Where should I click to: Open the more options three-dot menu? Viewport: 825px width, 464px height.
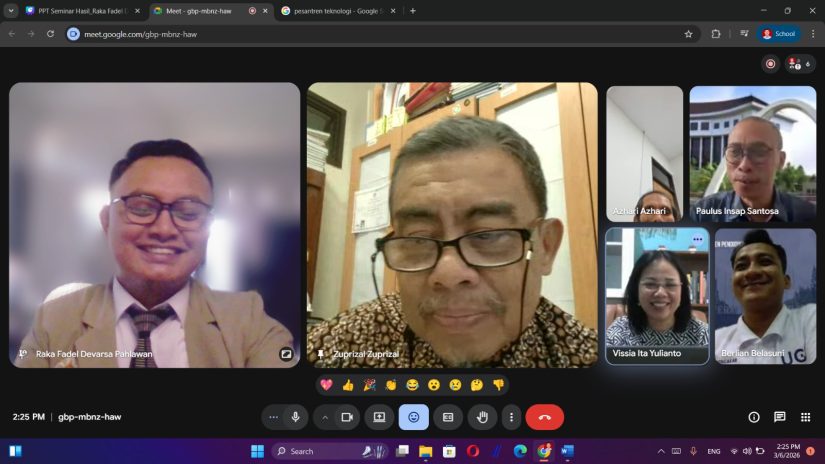tap(511, 417)
